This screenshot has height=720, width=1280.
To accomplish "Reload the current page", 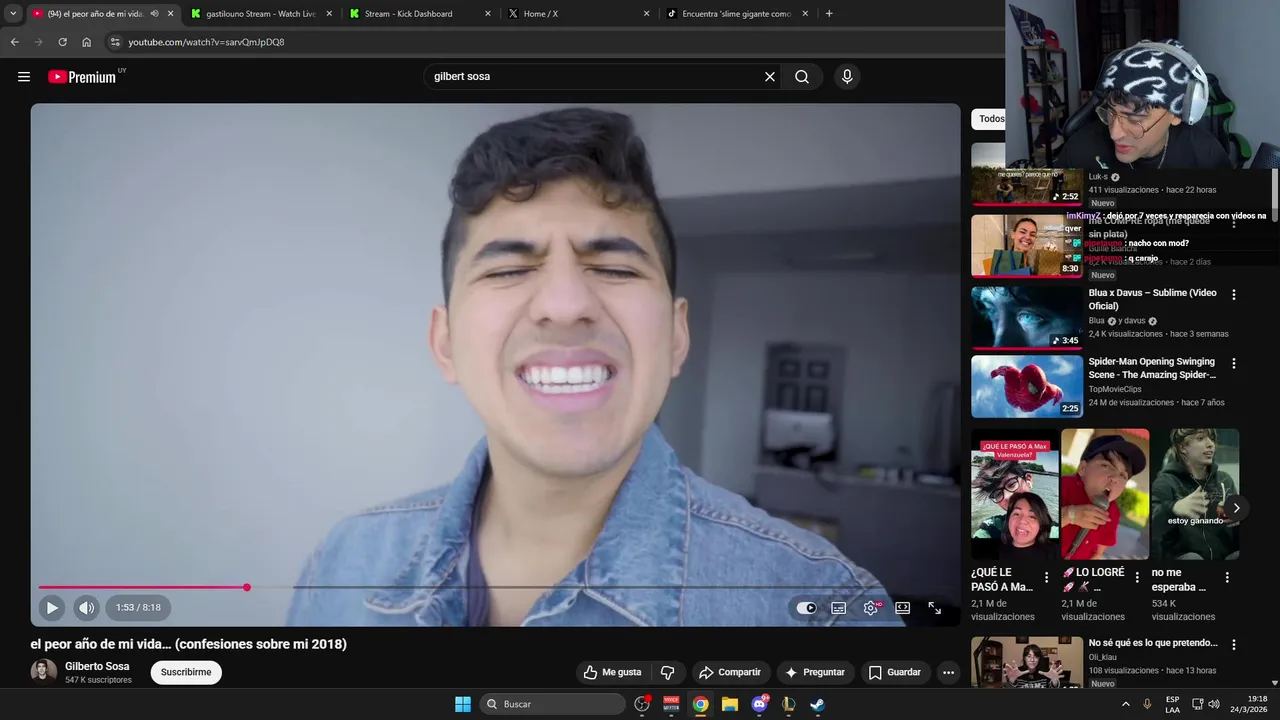I will [62, 42].
